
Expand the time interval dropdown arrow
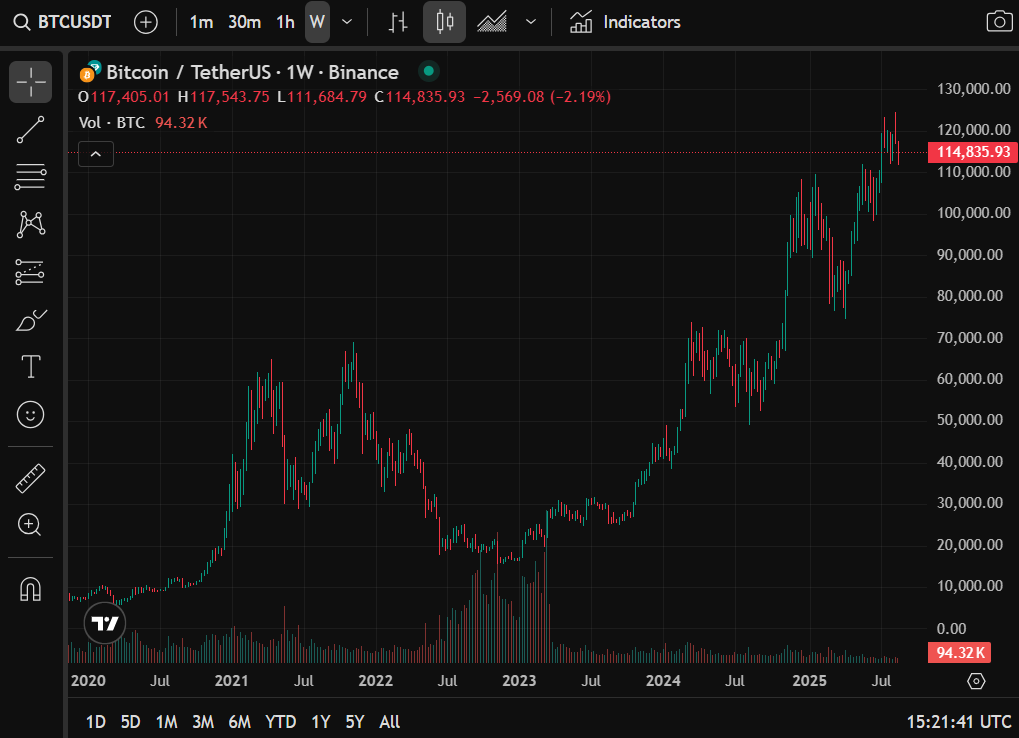[x=347, y=22]
